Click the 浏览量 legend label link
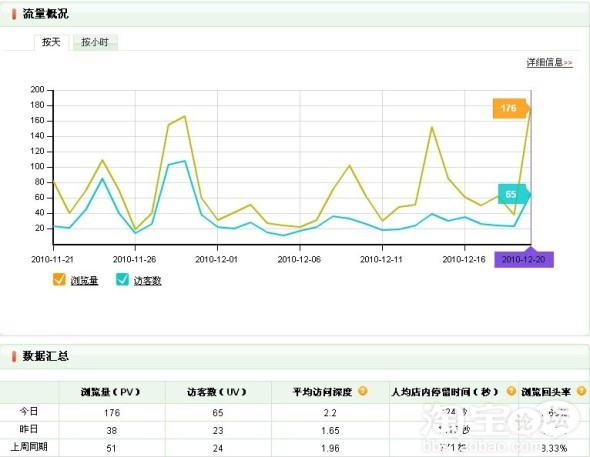Viewport: 590px width, 457px height. coord(84,281)
